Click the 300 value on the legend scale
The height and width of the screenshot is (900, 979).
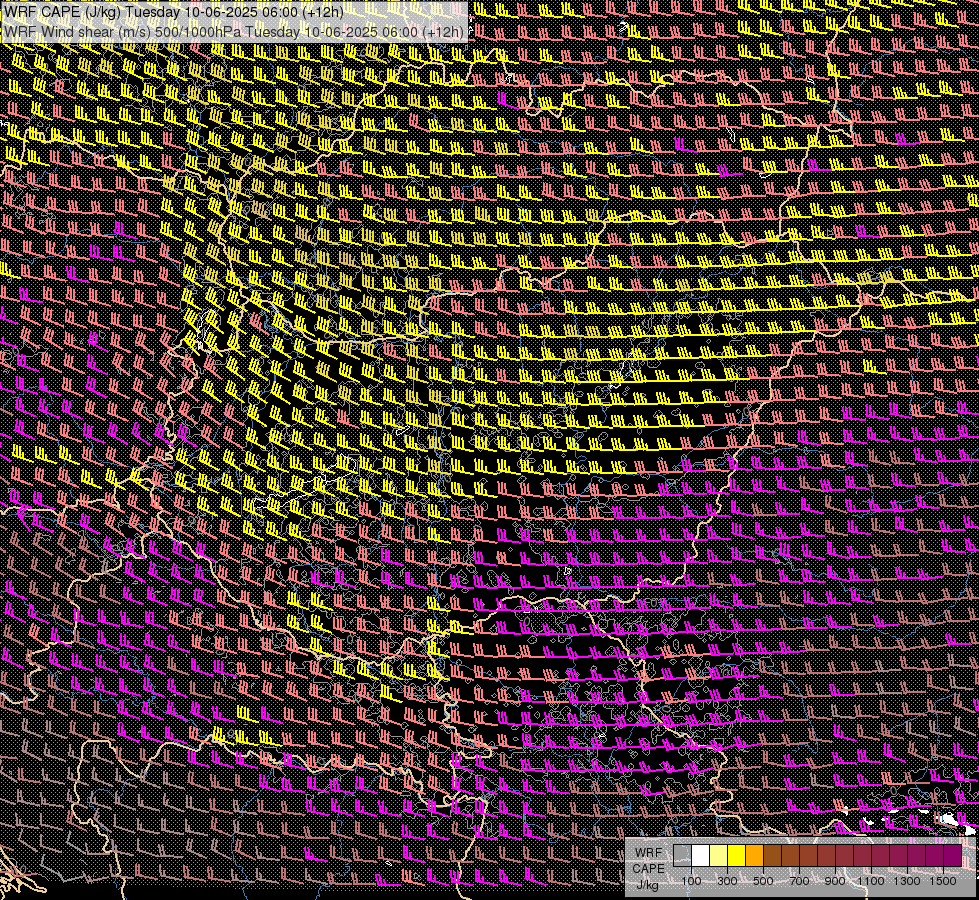pos(727,881)
